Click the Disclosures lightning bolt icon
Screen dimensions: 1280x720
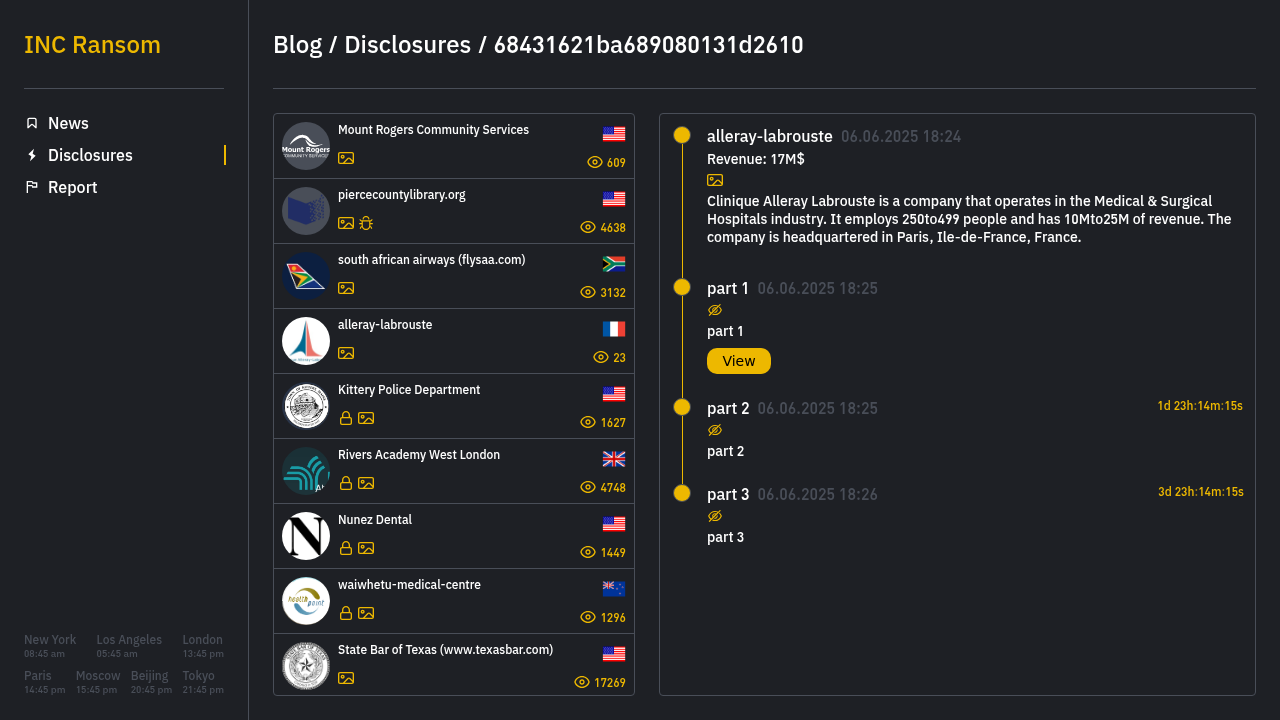(32, 155)
